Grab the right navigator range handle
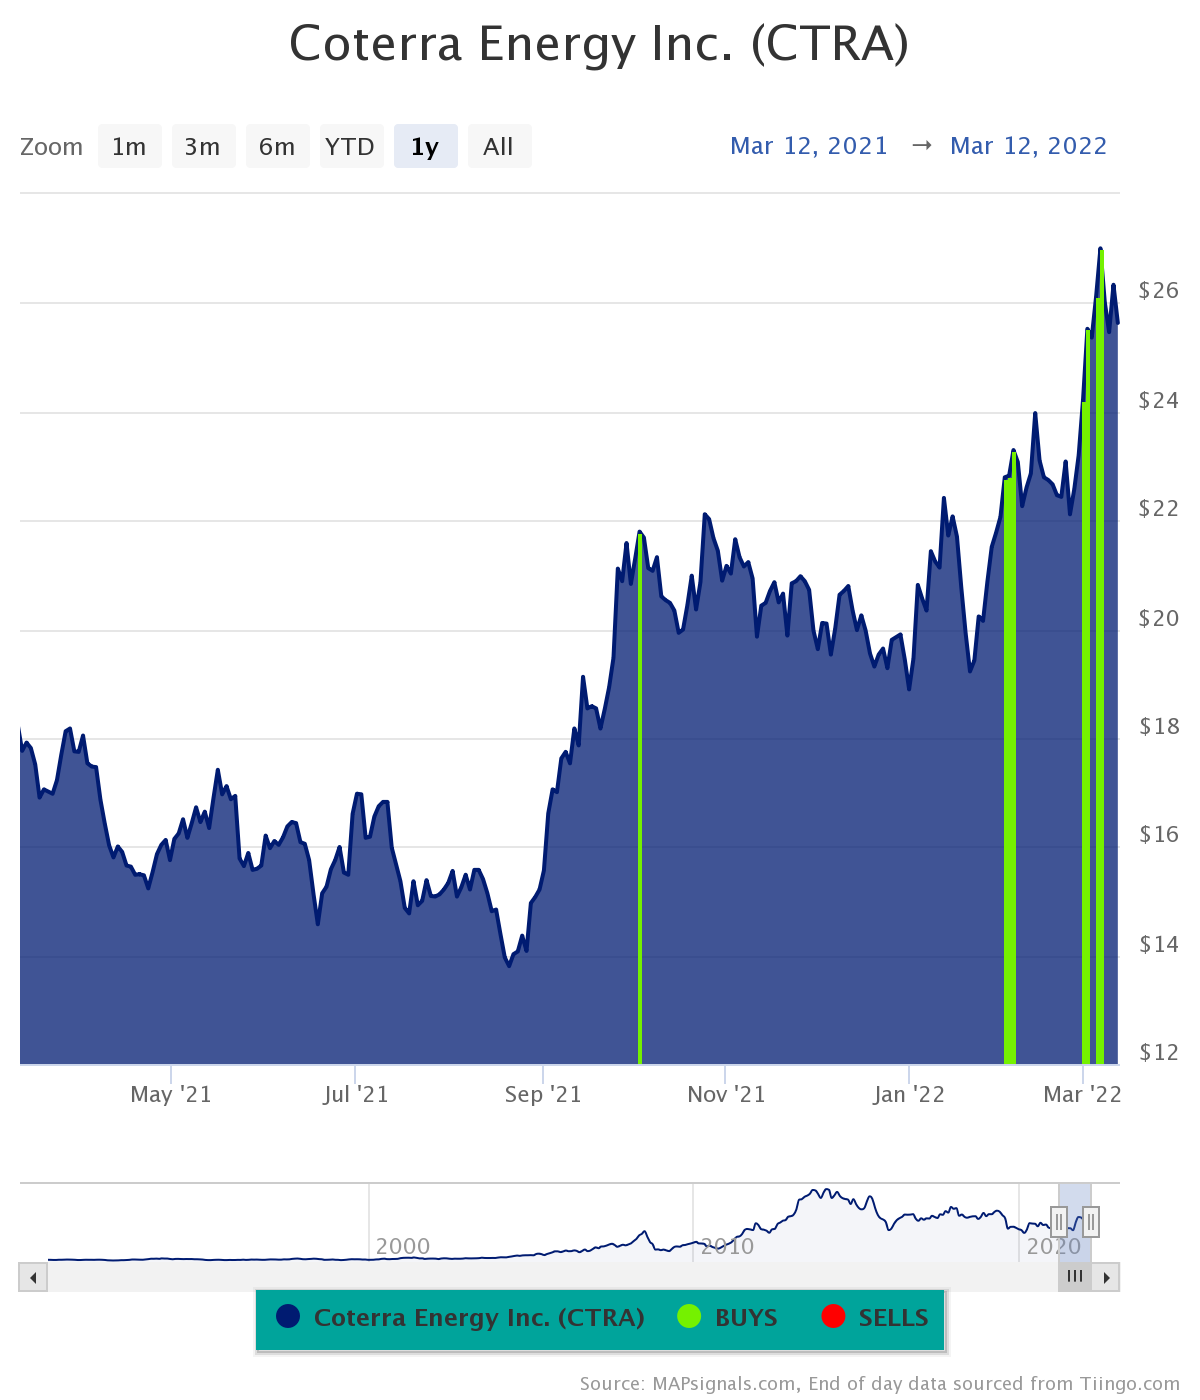Screen dimensions: 1200x1400 tap(1091, 1221)
